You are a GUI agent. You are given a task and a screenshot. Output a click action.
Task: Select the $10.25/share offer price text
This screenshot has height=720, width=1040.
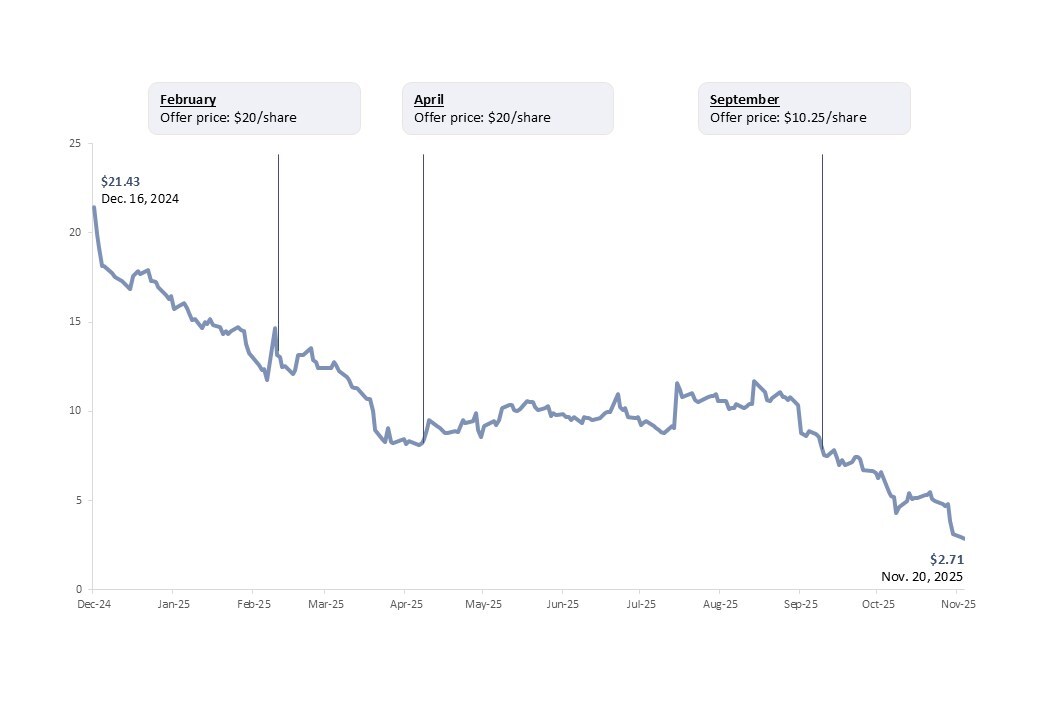point(826,118)
